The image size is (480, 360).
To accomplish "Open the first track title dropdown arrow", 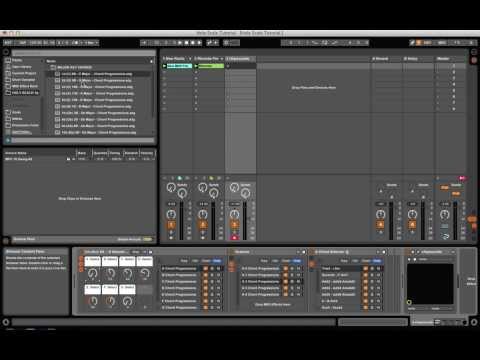I will click(x=190, y=59).
